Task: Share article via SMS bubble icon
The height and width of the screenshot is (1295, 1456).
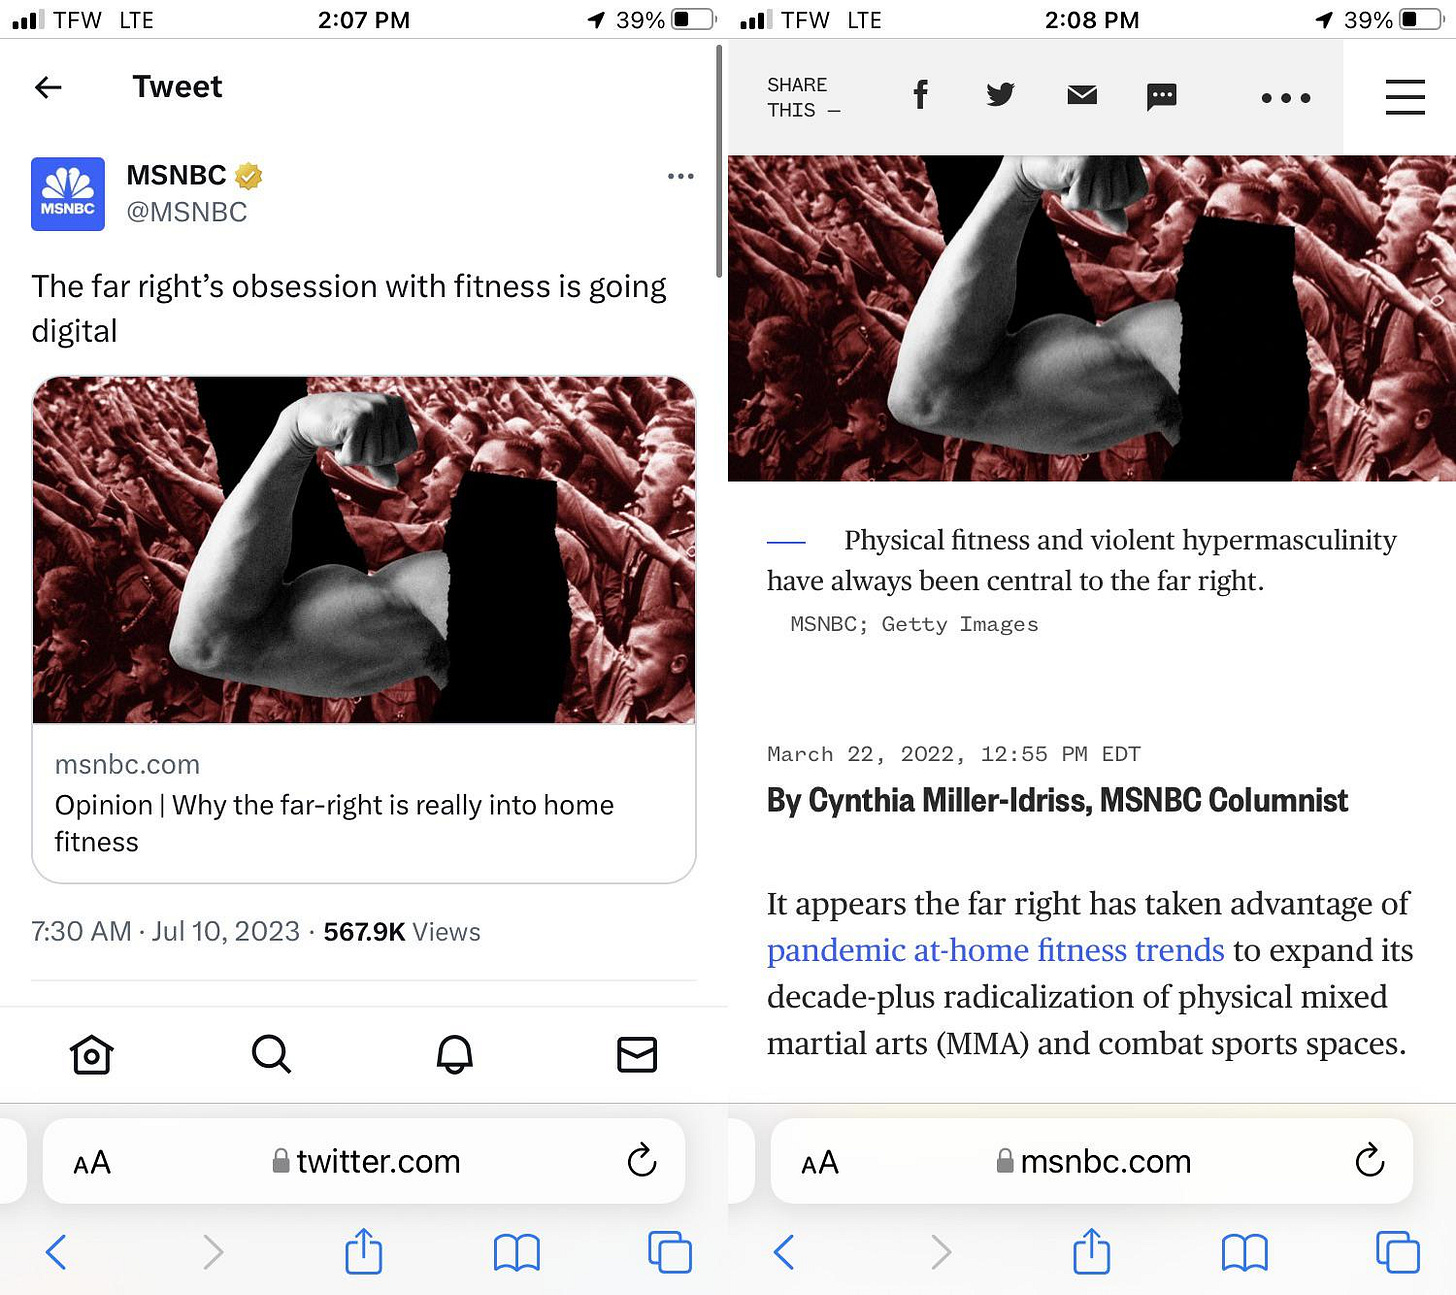Action: pos(1162,96)
